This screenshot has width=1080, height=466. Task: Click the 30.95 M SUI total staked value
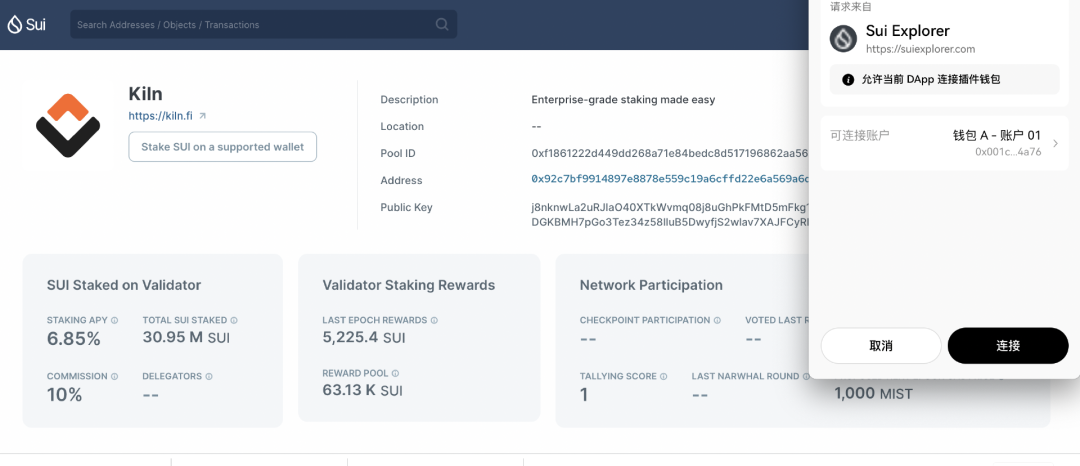(186, 338)
